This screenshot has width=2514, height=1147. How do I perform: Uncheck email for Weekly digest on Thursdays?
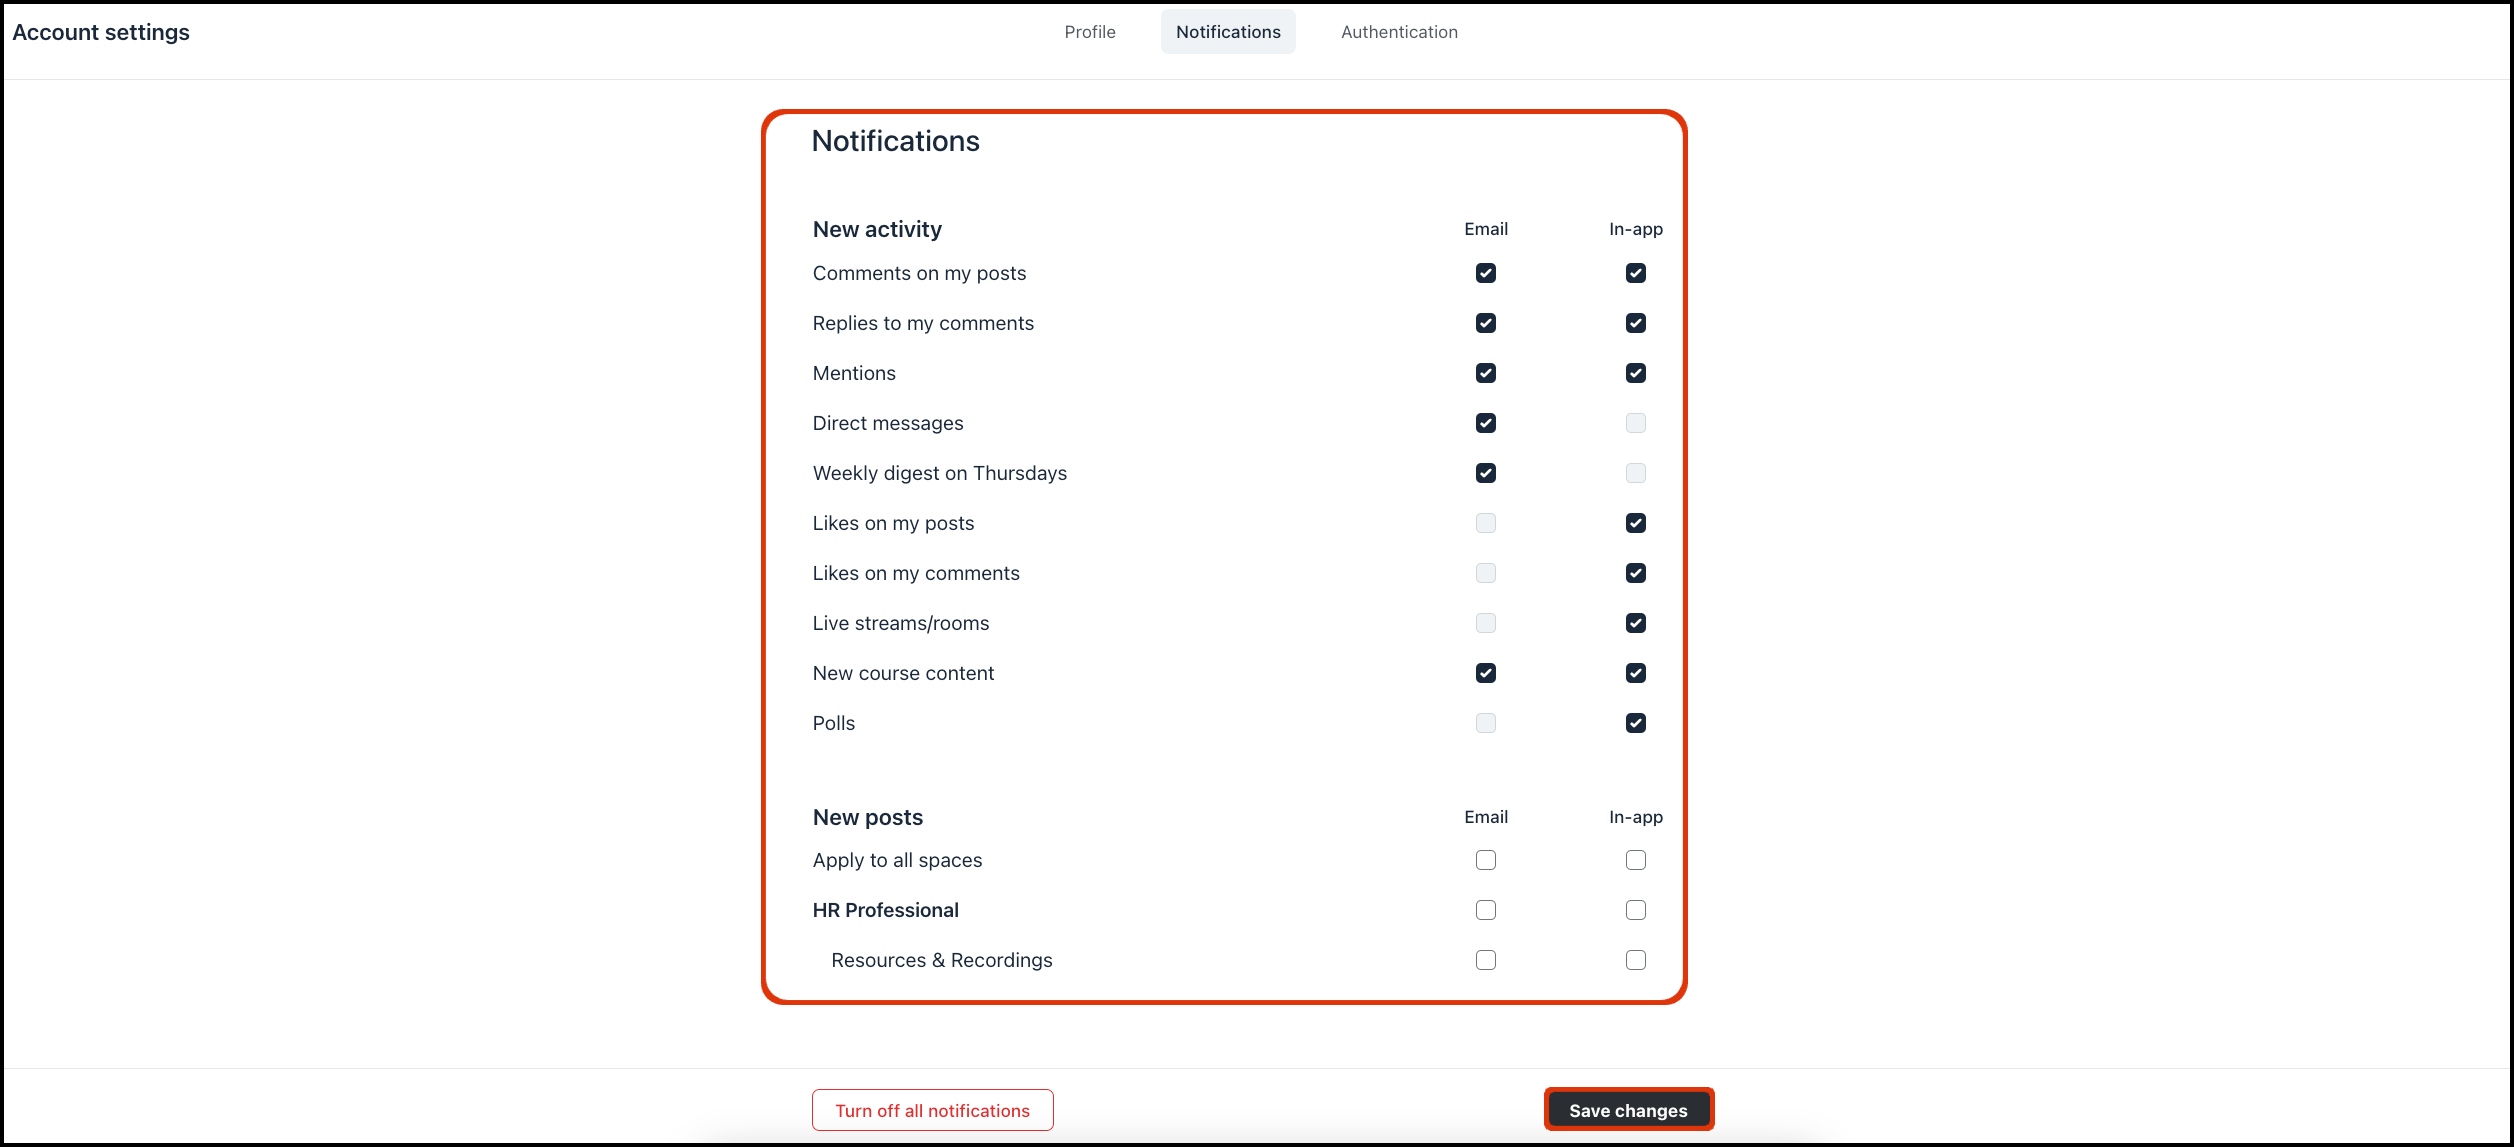pyautogui.click(x=1485, y=473)
